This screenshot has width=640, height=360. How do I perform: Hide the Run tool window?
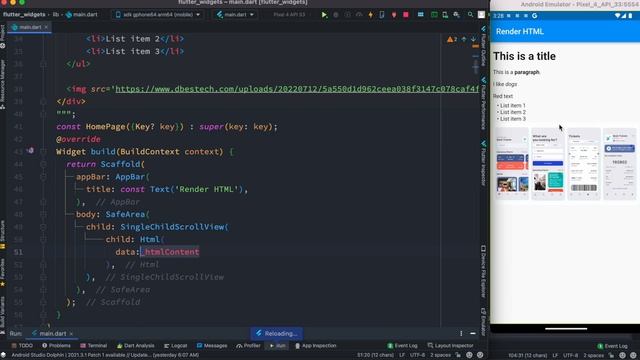[473, 333]
